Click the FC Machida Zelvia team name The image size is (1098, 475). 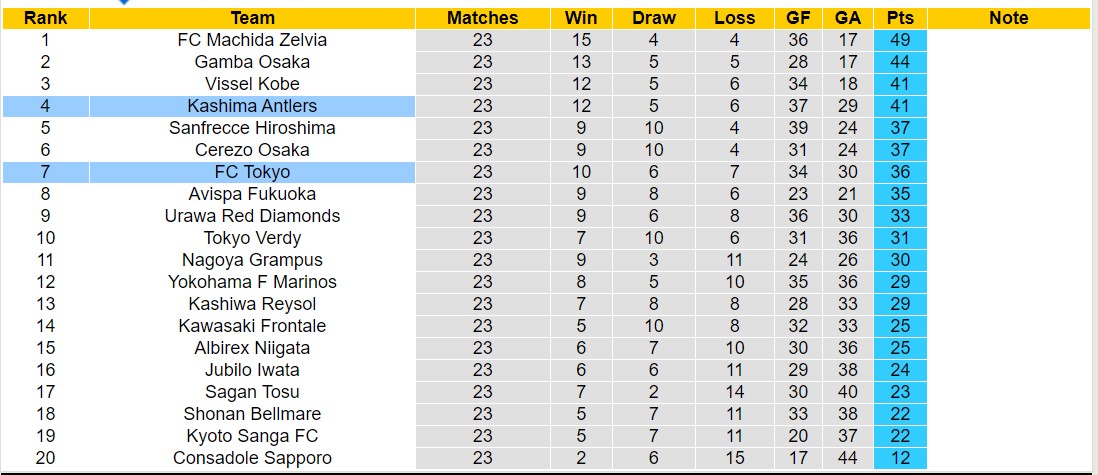click(252, 40)
